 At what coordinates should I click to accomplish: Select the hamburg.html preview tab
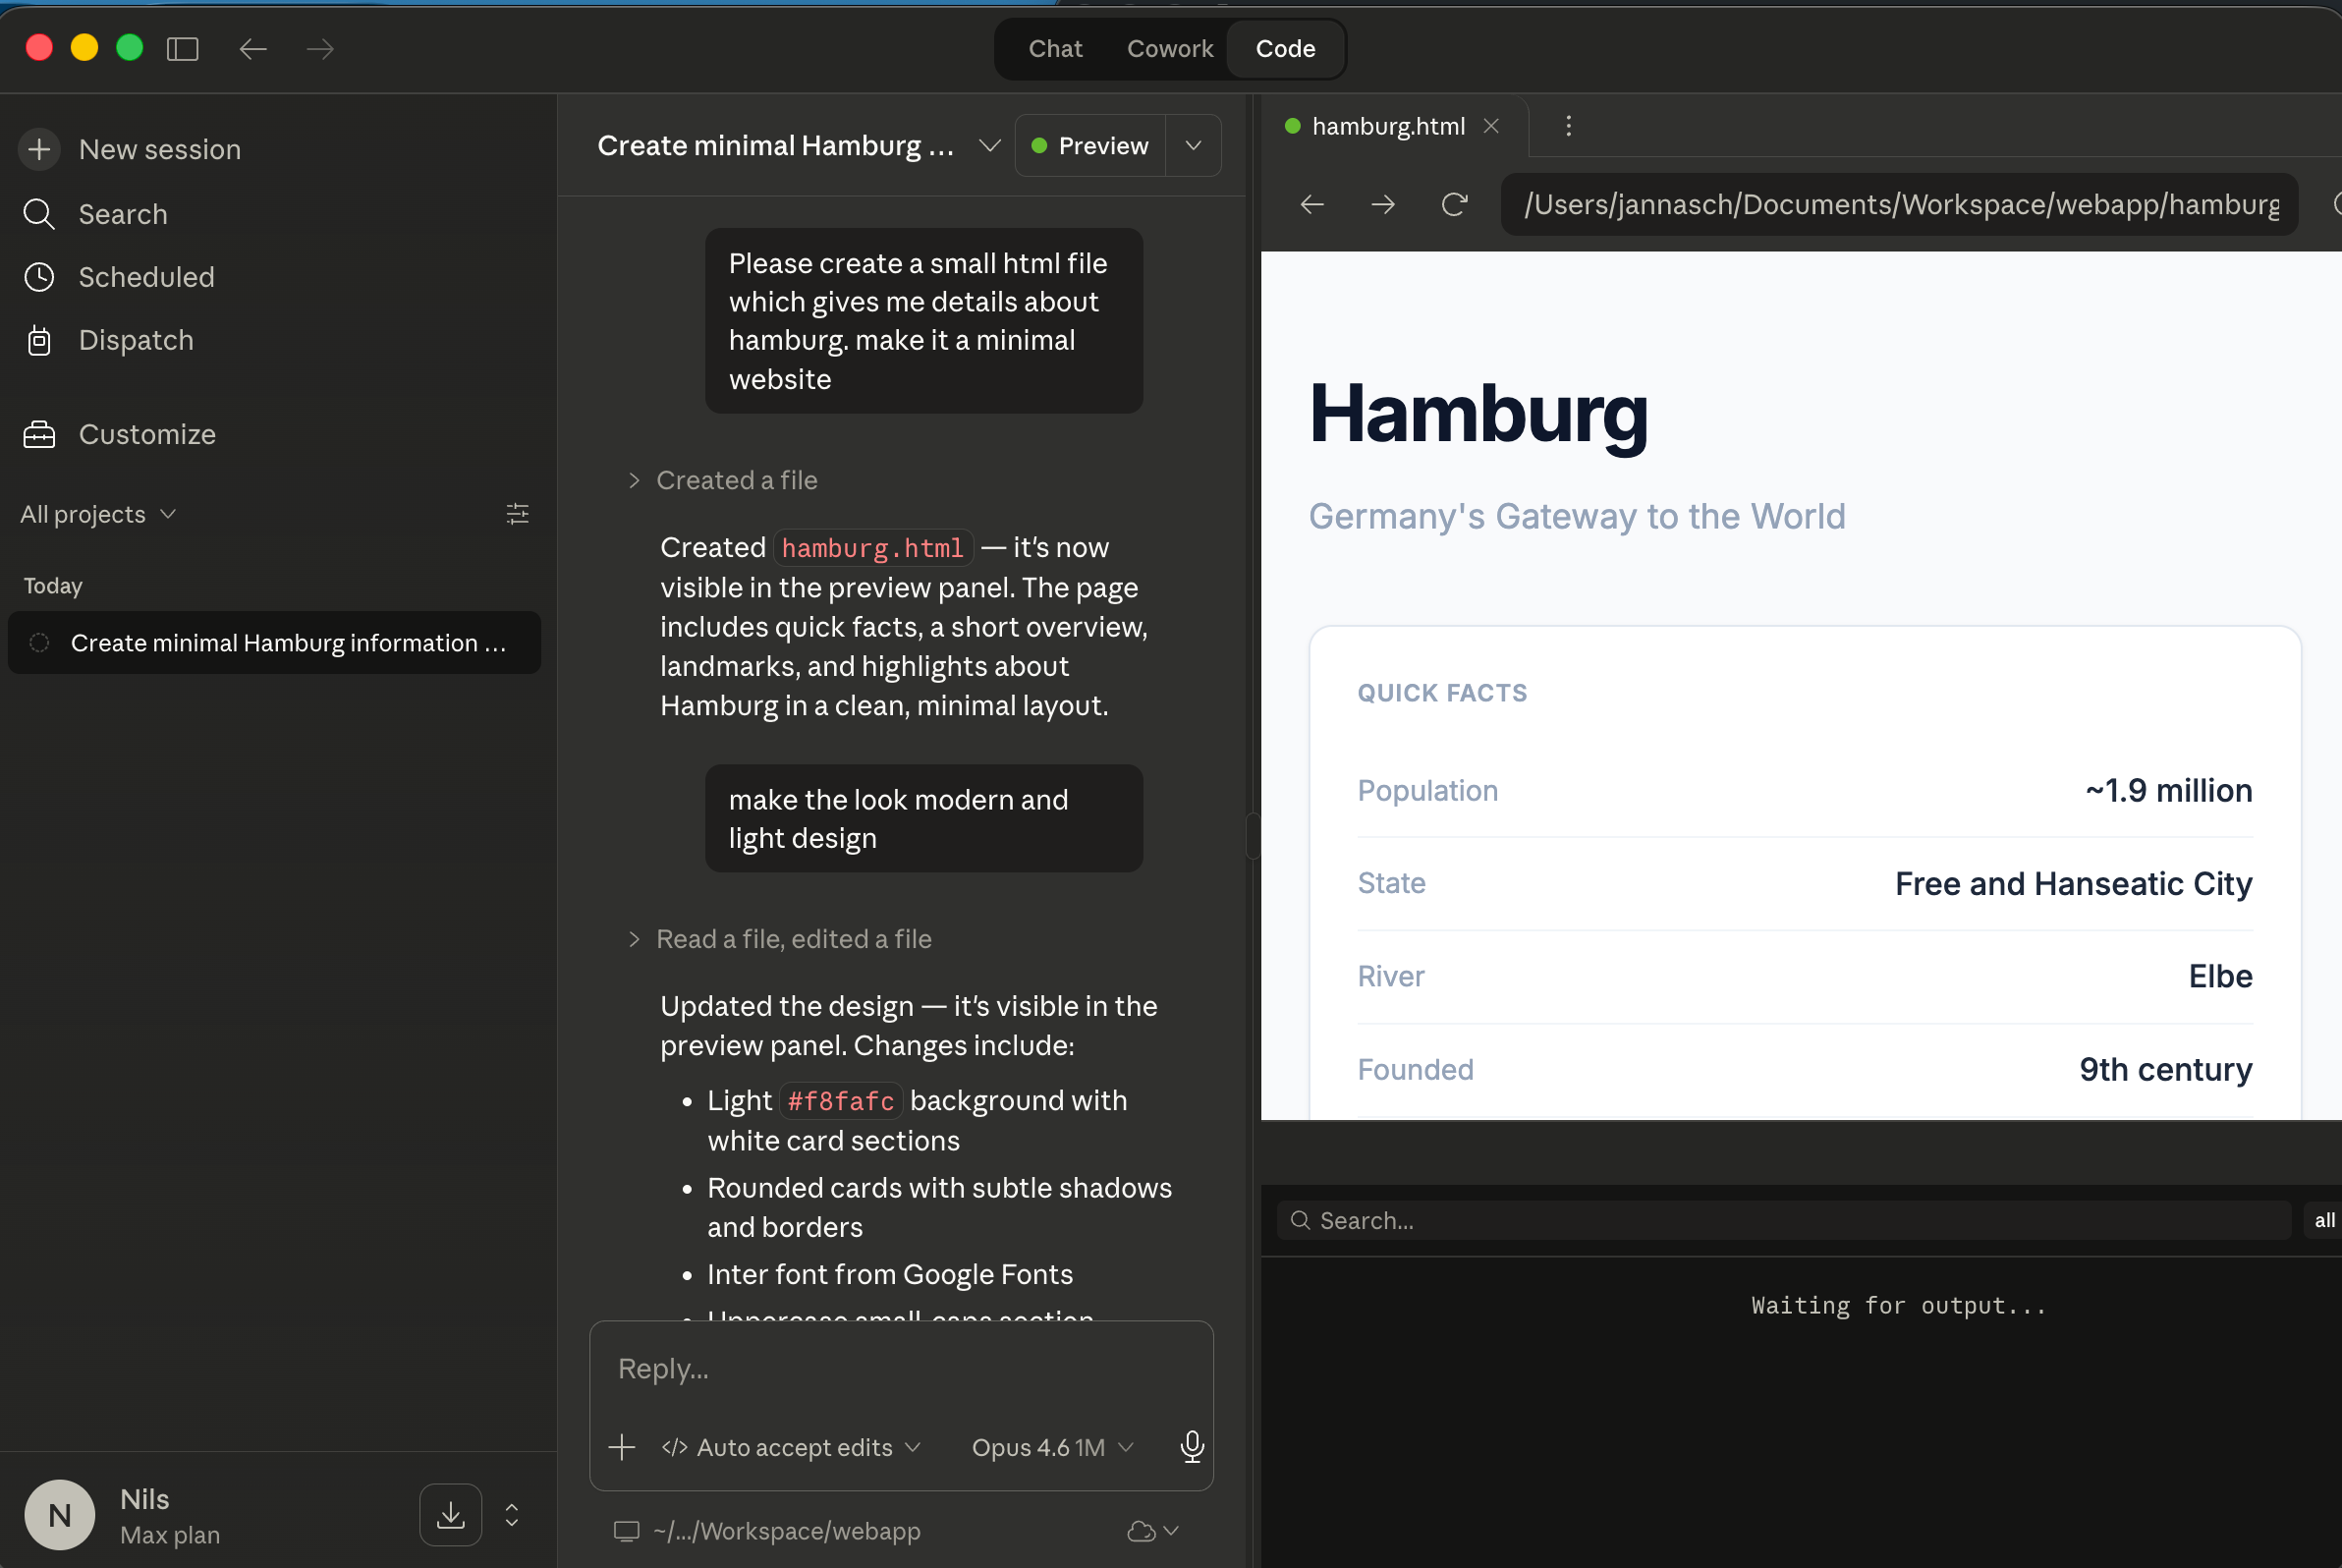coord(1387,126)
